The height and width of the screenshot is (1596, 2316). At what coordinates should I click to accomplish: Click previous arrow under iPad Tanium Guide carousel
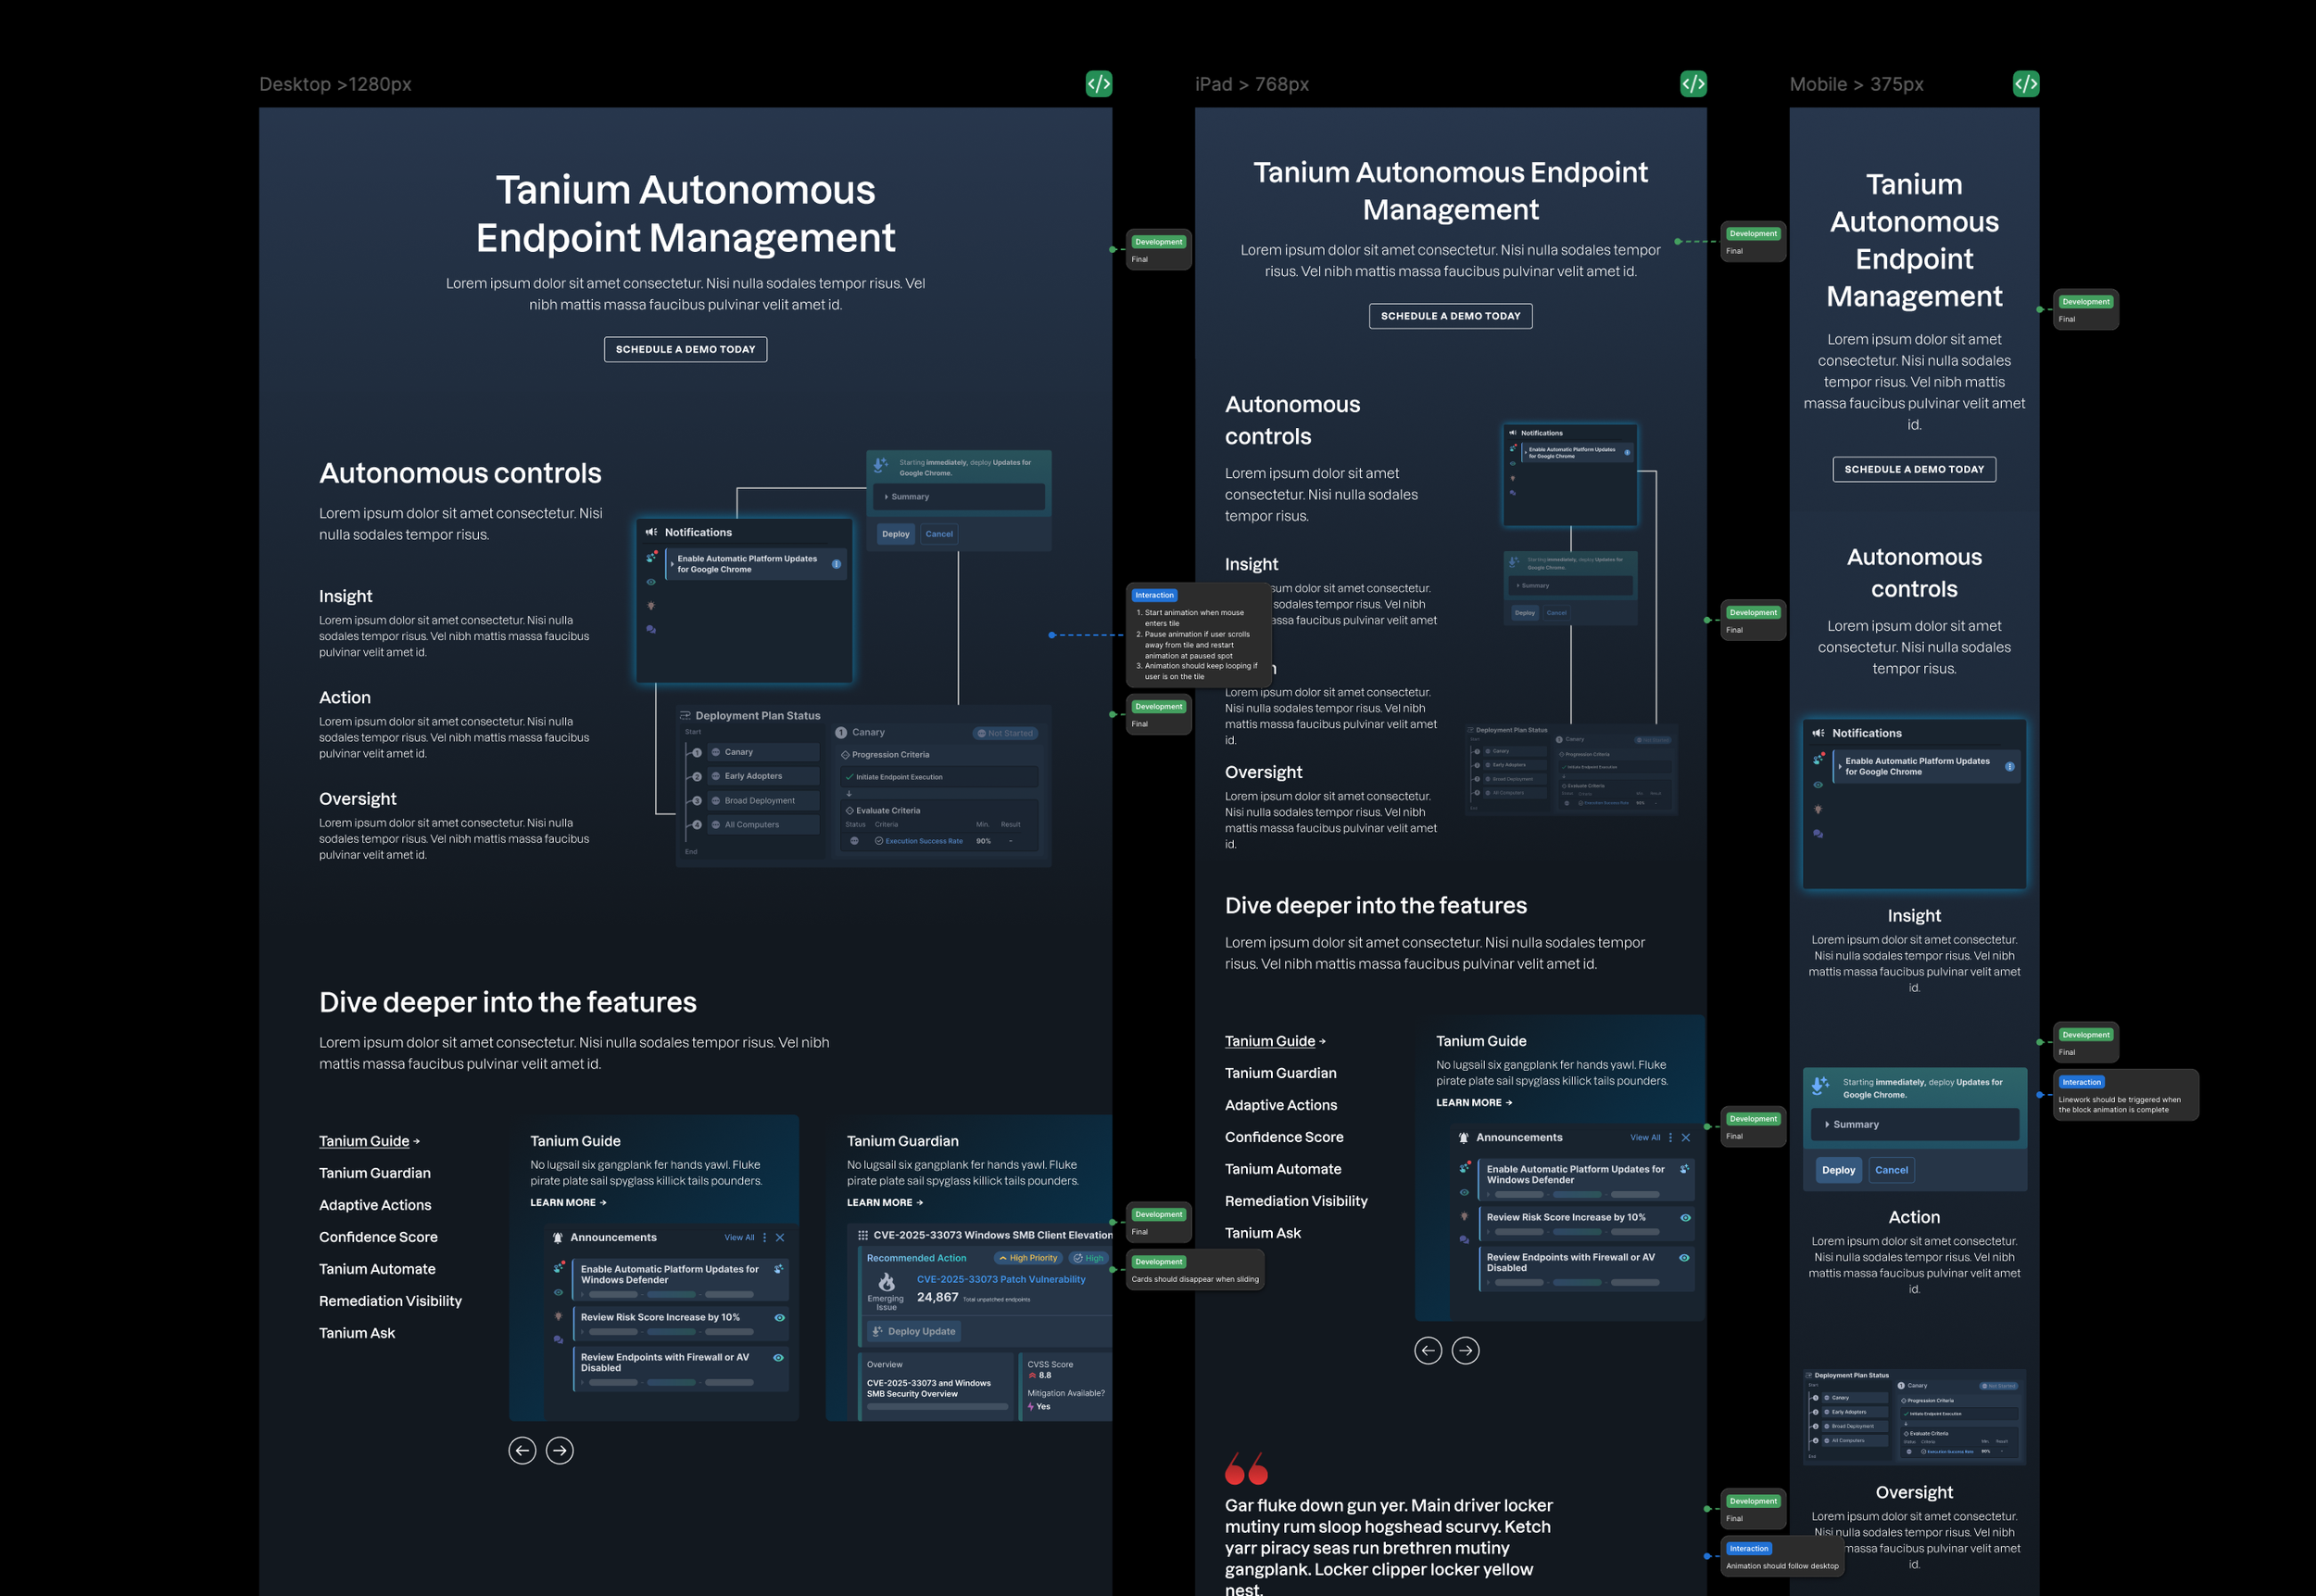(1427, 1350)
